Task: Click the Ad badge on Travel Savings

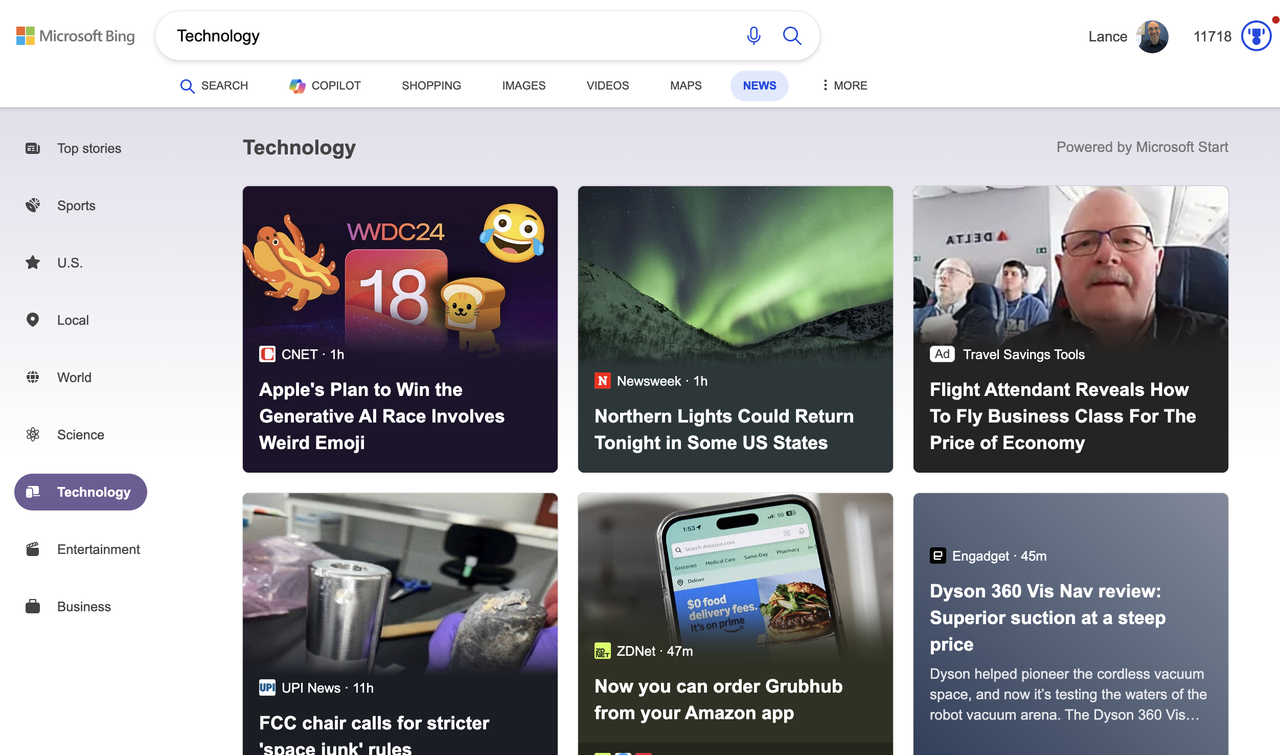Action: (x=942, y=354)
